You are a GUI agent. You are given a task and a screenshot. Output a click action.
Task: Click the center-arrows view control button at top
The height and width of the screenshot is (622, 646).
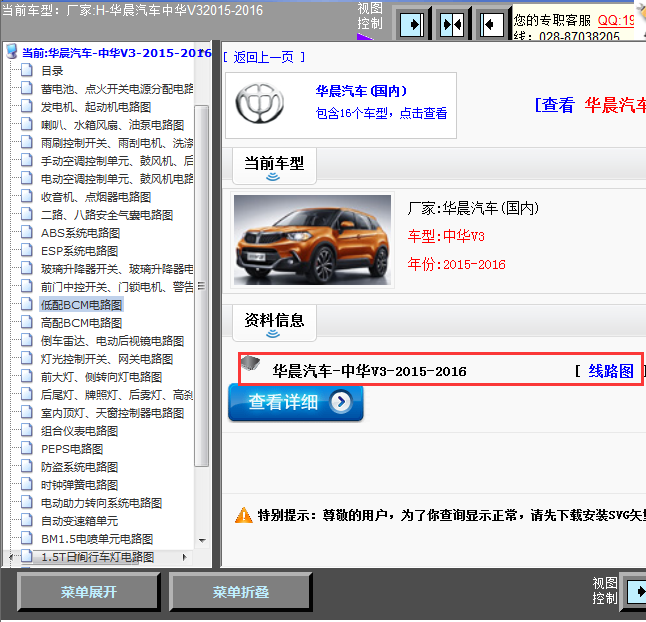coord(452,24)
